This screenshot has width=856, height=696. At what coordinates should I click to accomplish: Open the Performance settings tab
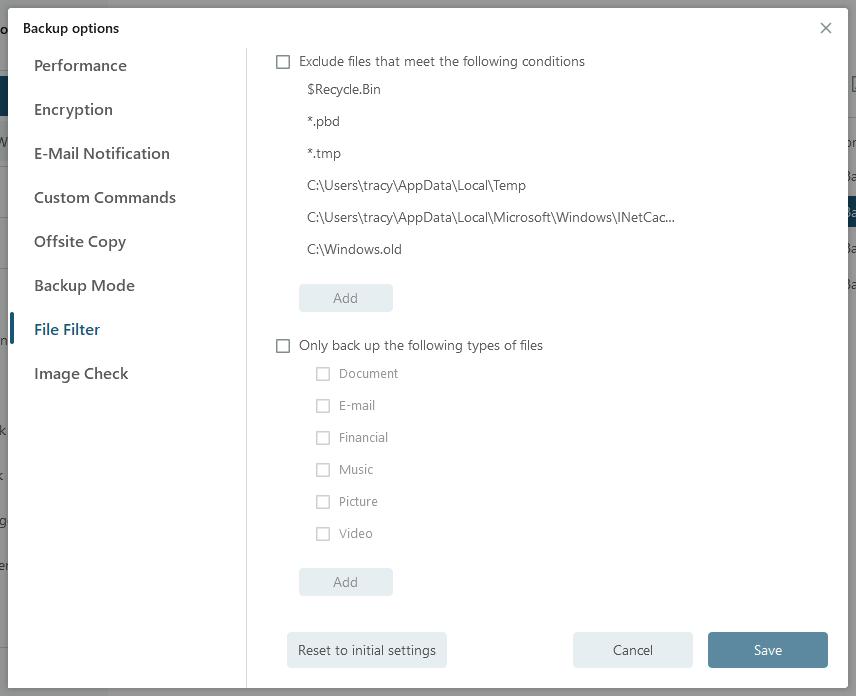tap(80, 66)
